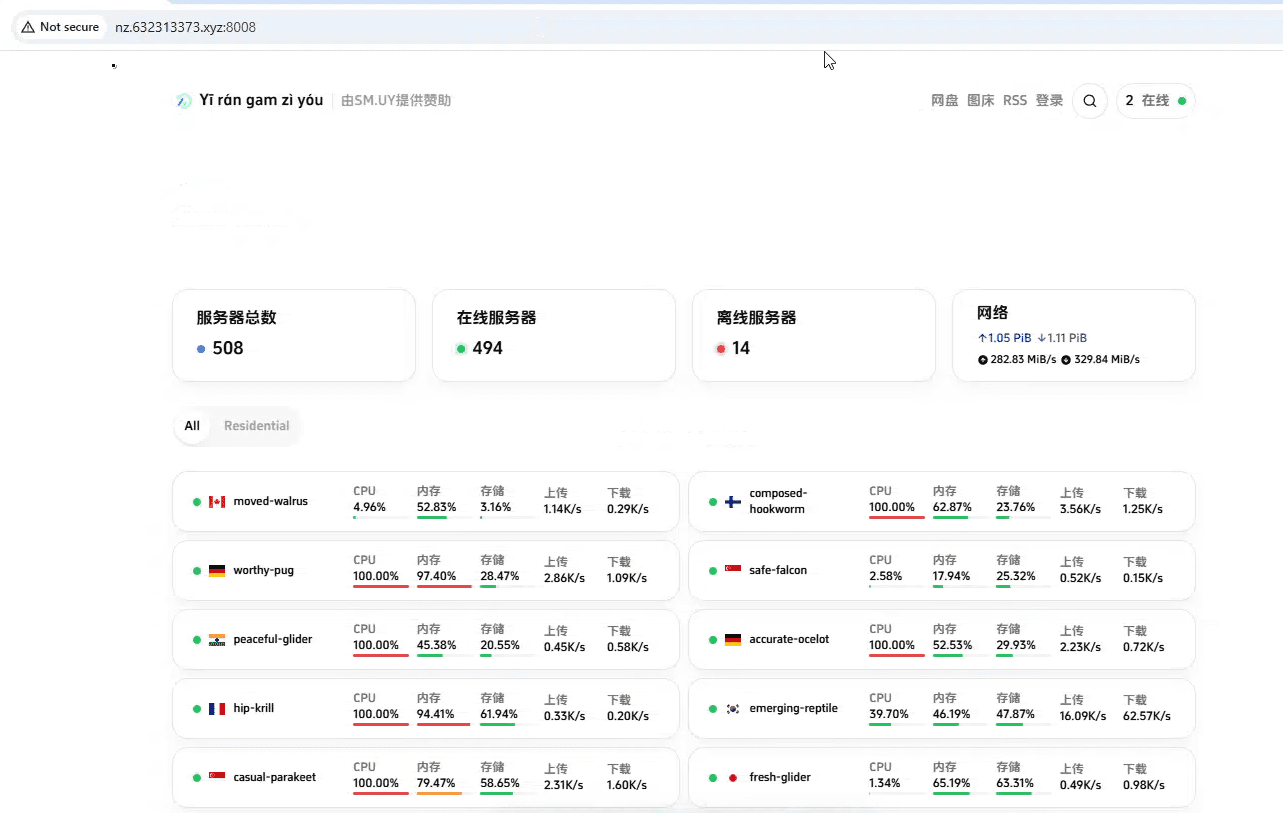1283x813 pixels.
Task: Click the site logo icon
Action: (x=184, y=101)
